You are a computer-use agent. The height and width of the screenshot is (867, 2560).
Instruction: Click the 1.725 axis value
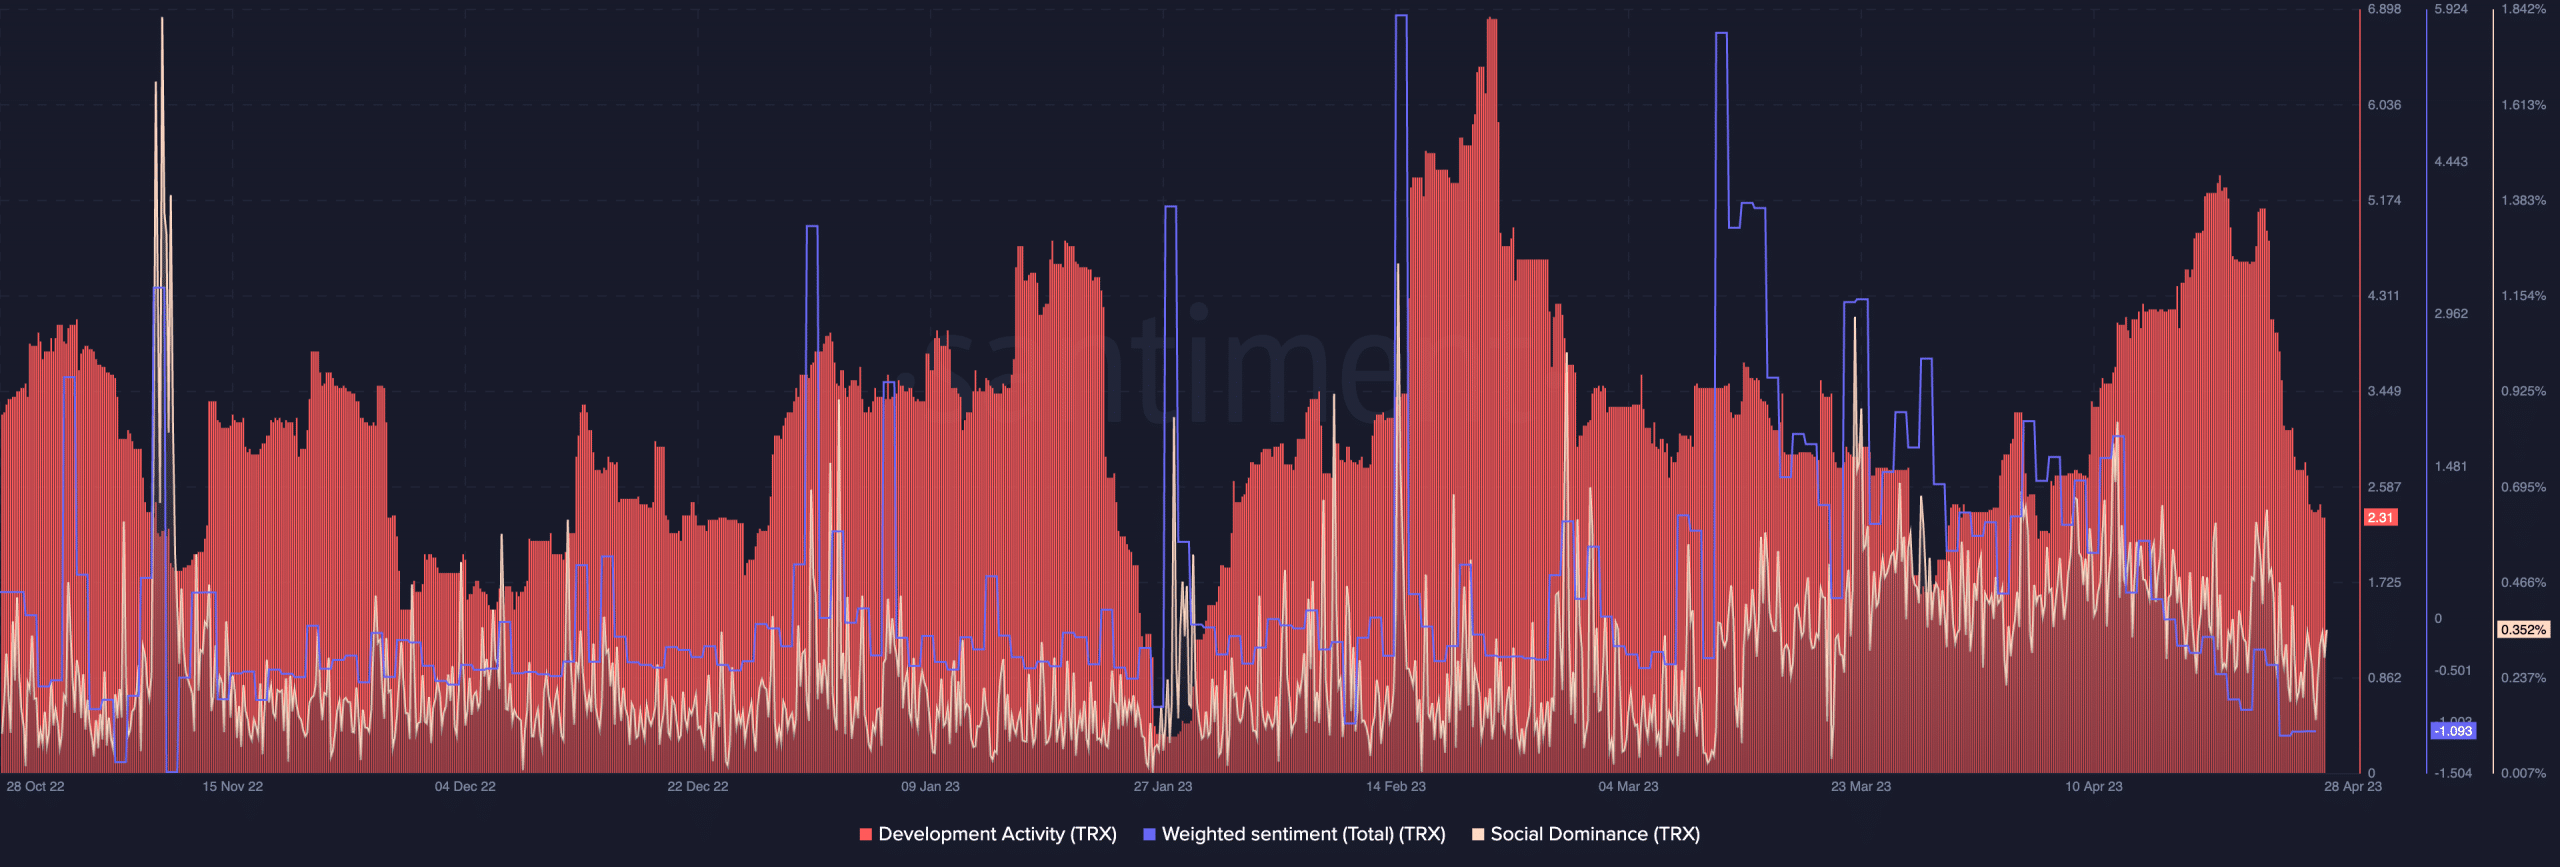[2384, 583]
